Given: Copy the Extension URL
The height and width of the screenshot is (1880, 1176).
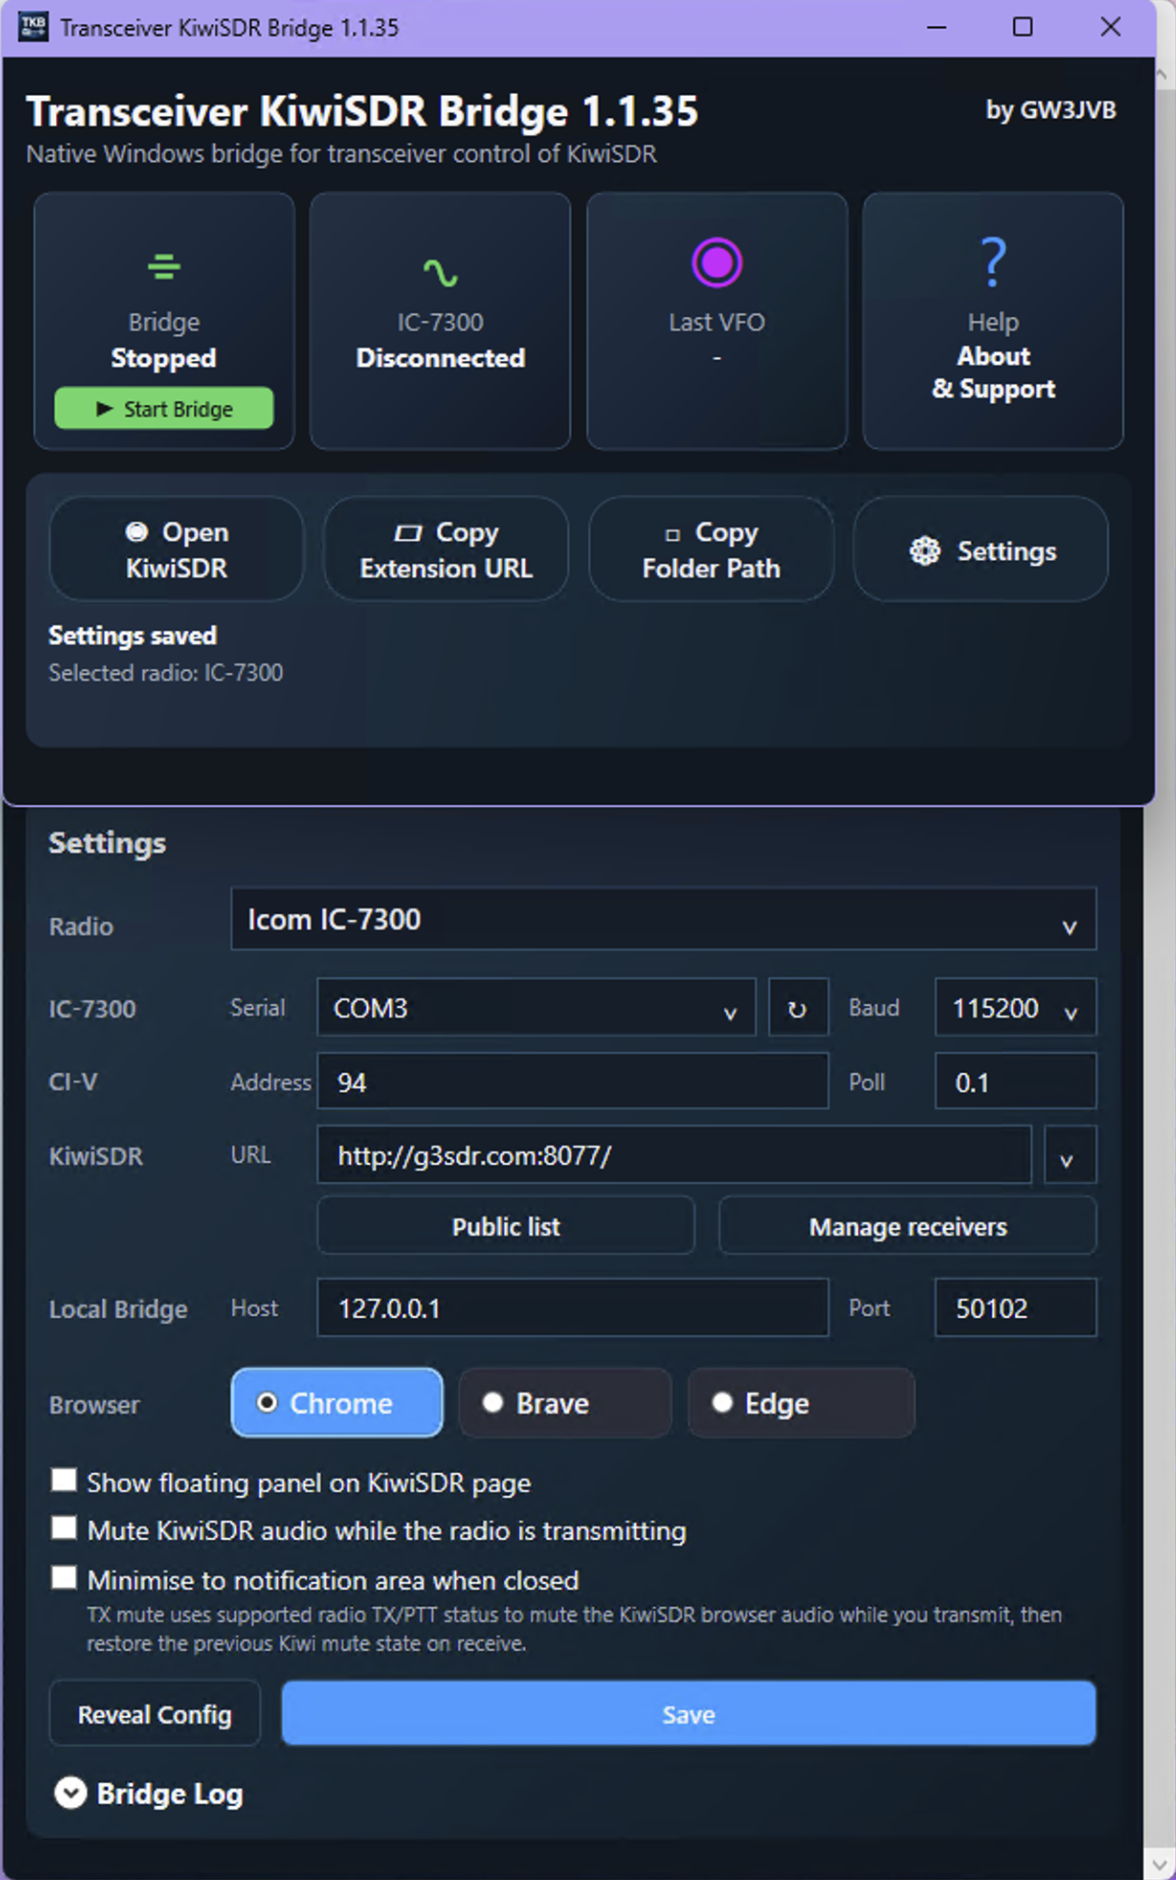Looking at the screenshot, I should (446, 550).
